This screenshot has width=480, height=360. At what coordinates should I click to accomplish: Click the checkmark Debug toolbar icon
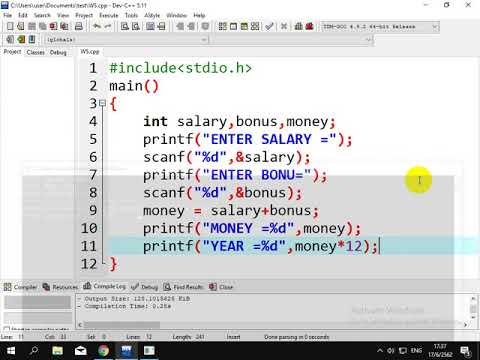269,26
